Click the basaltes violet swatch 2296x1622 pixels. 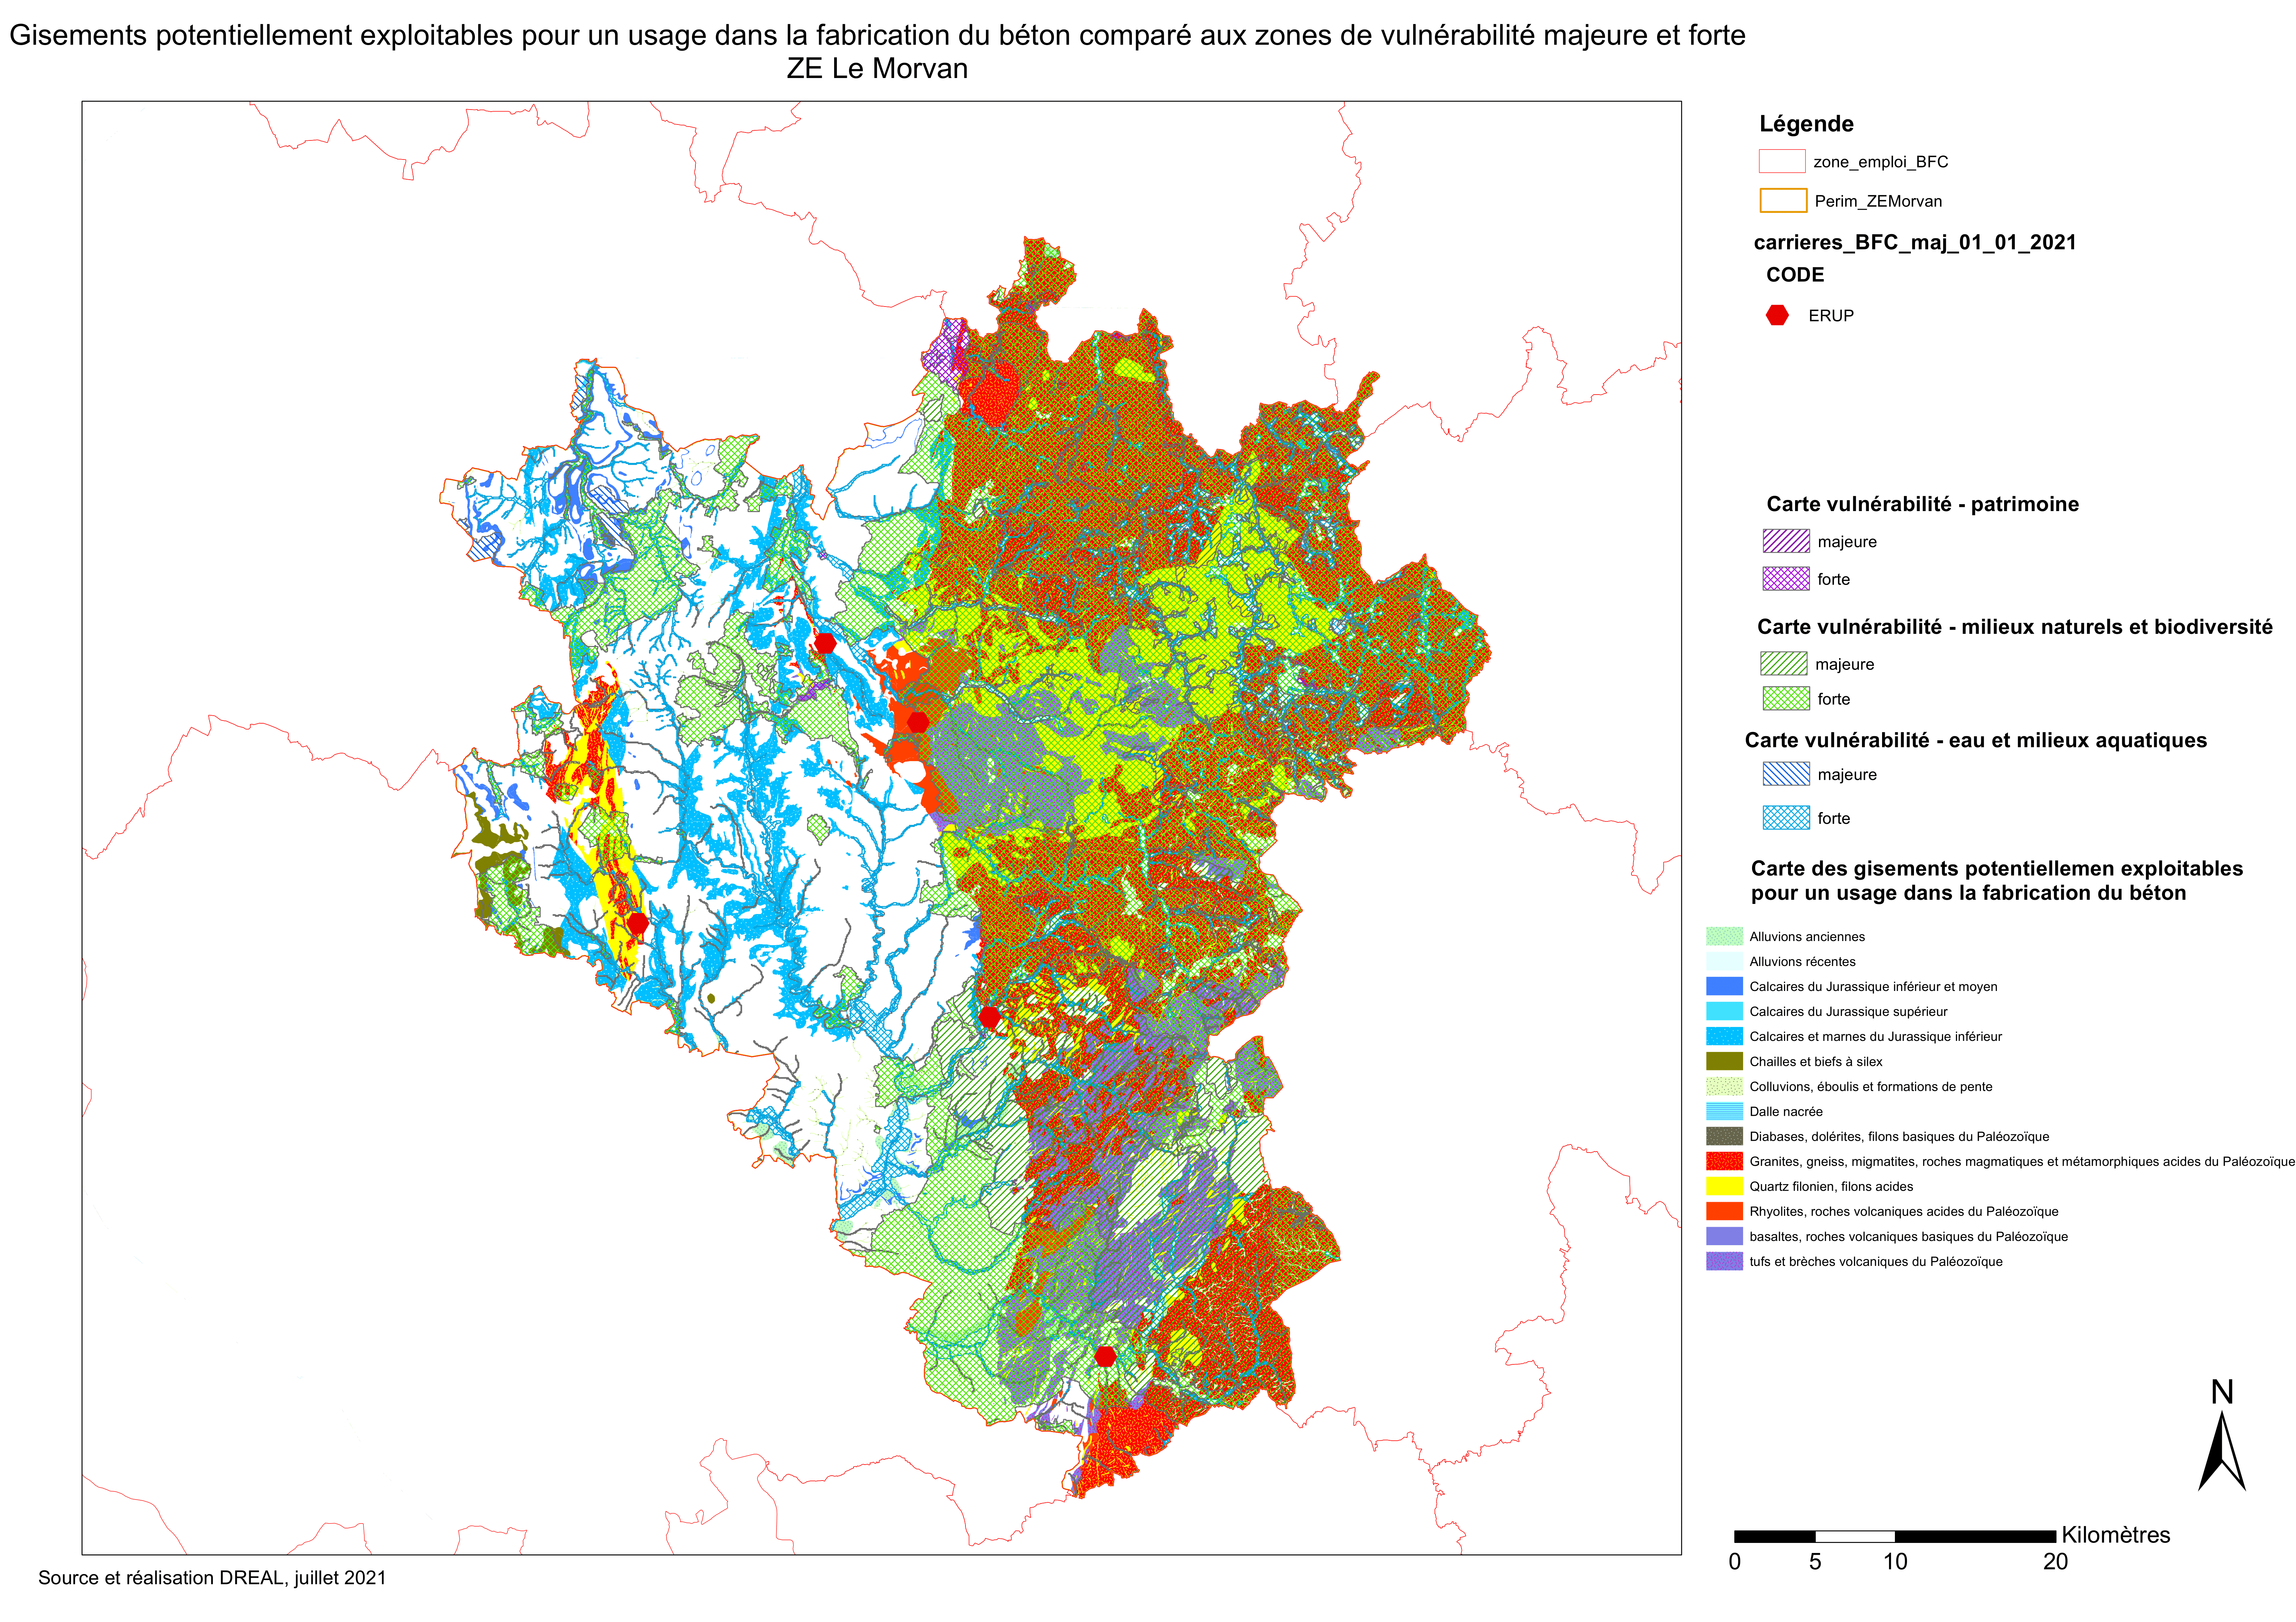click(x=1724, y=1236)
